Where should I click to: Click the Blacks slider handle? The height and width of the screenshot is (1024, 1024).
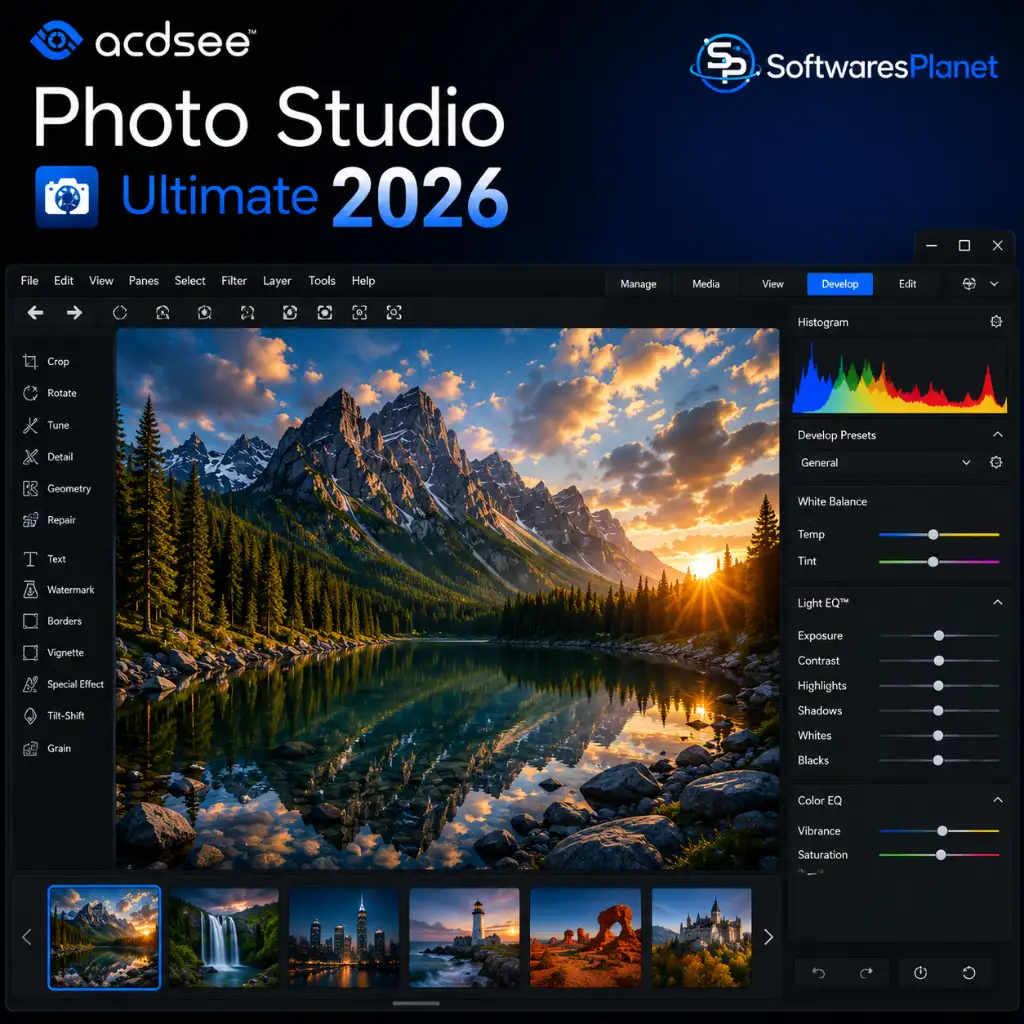pyautogui.click(x=938, y=760)
